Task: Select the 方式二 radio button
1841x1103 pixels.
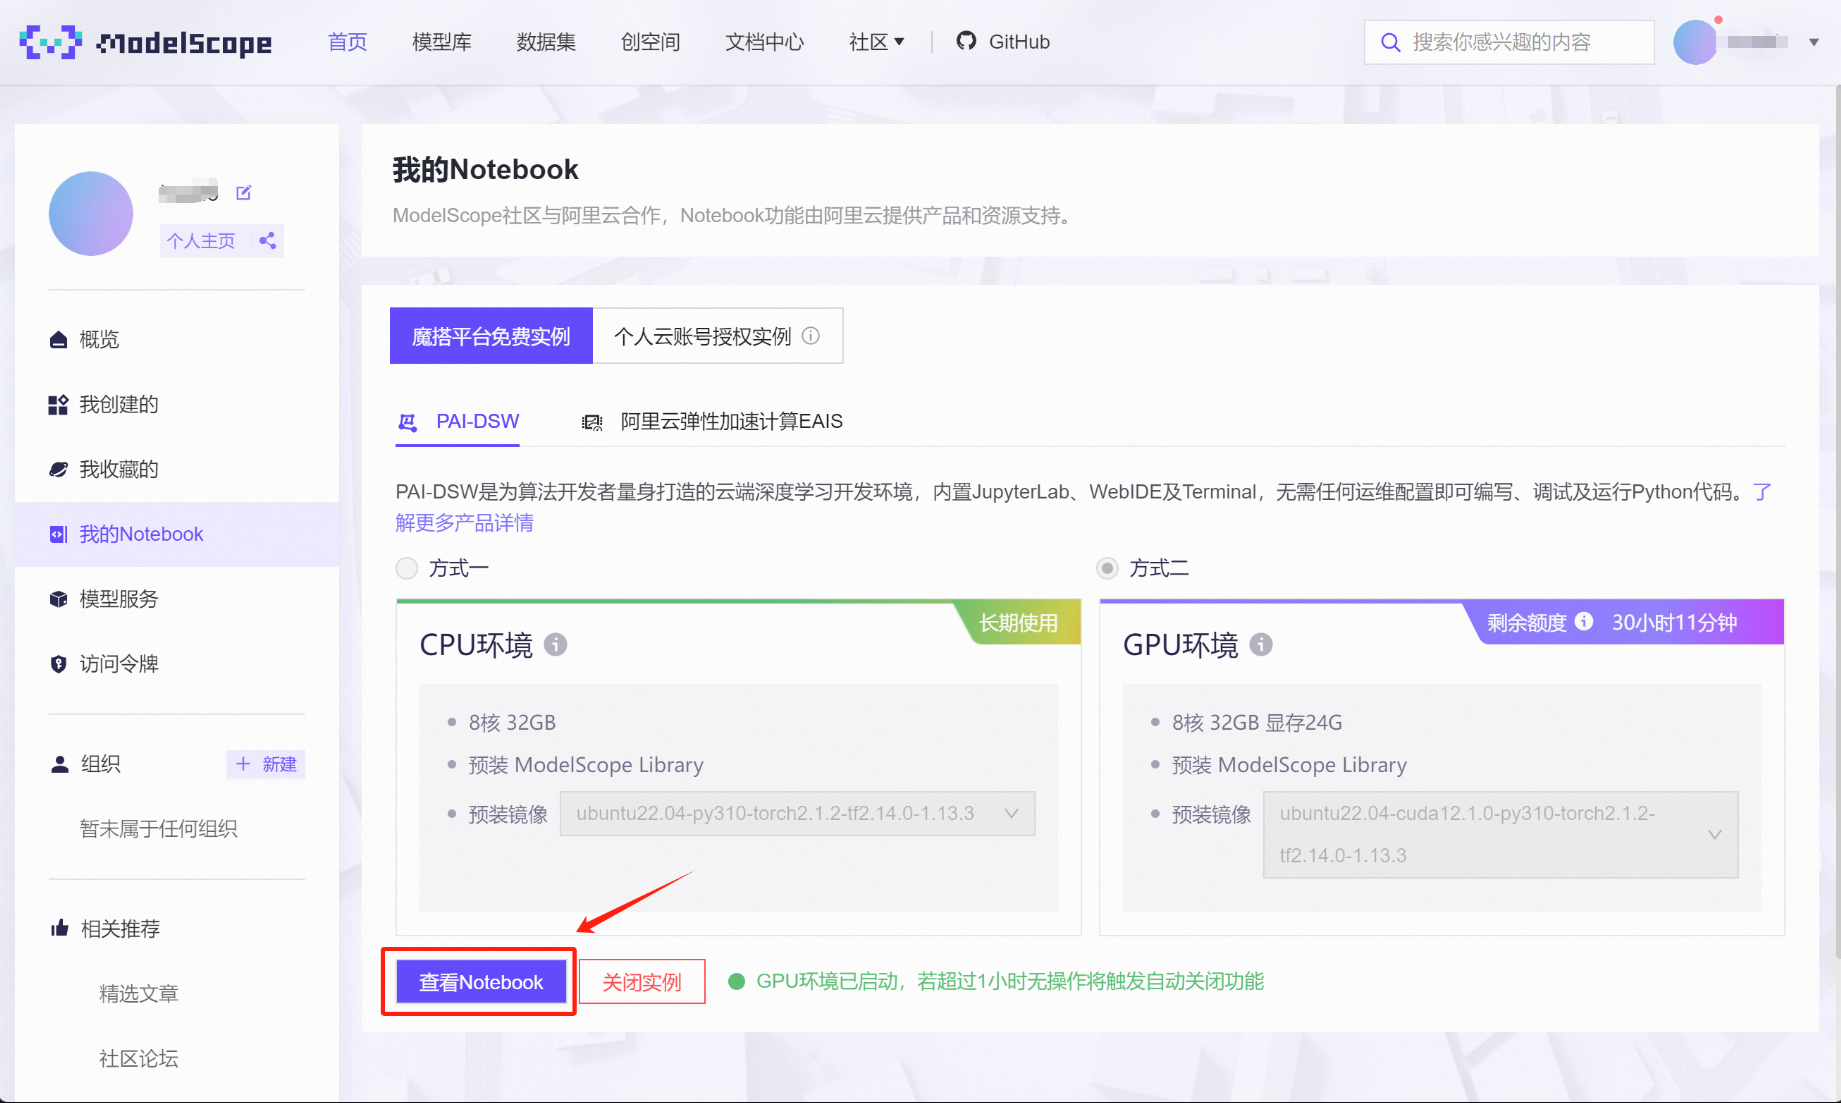Action: (x=1107, y=569)
